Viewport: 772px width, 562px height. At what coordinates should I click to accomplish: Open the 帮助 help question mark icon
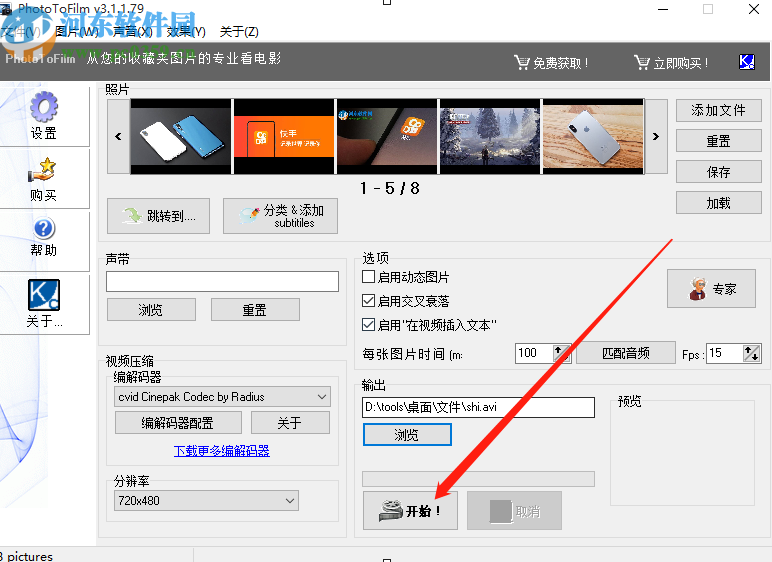[44, 229]
